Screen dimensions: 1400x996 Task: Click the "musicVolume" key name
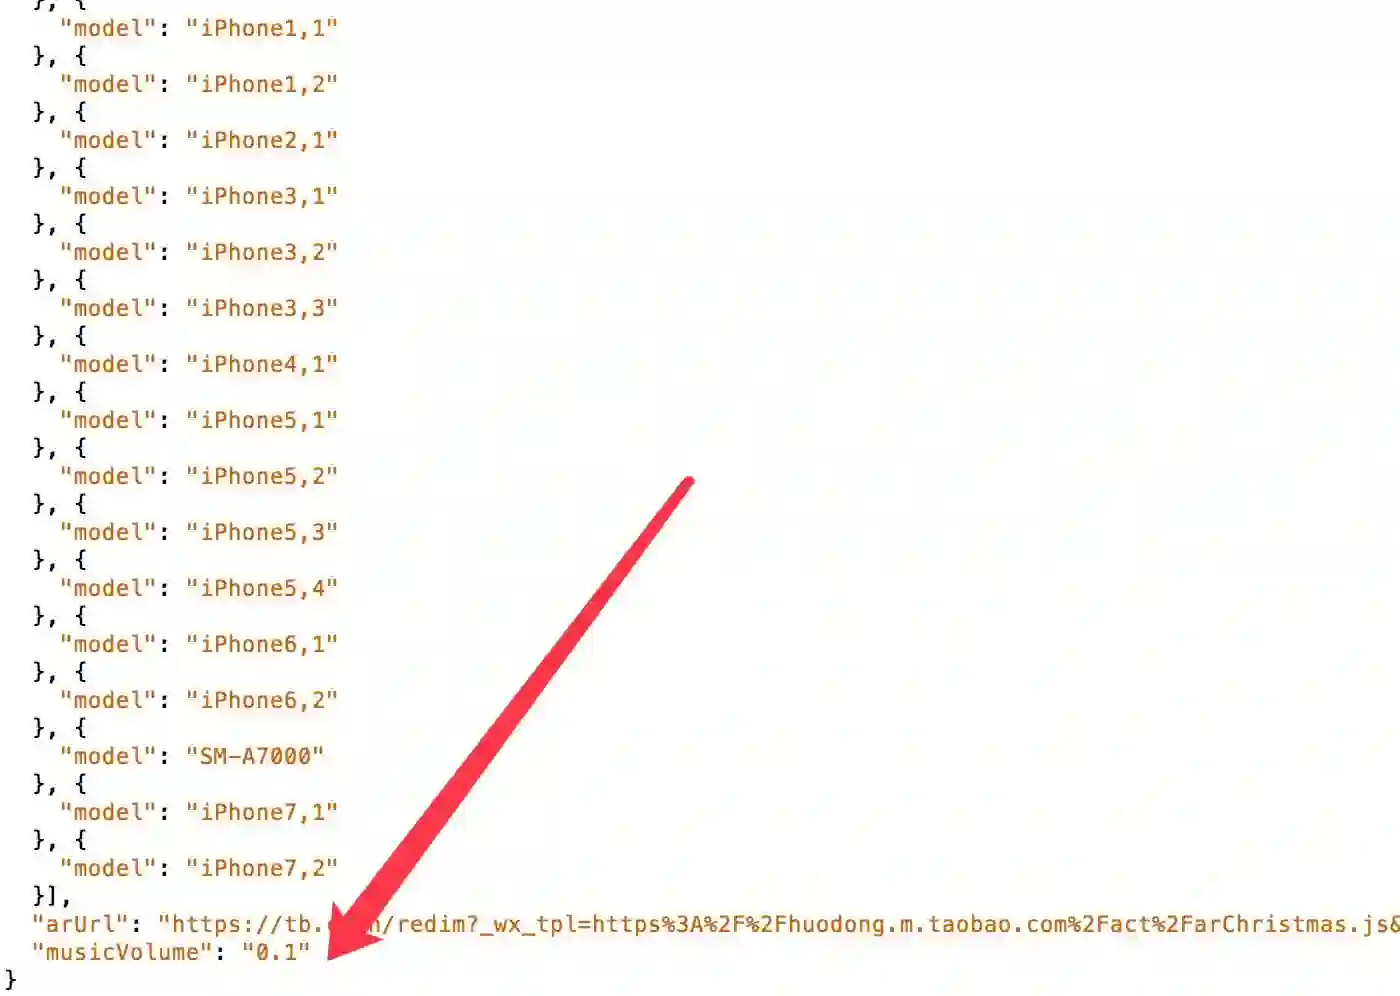click(x=122, y=952)
